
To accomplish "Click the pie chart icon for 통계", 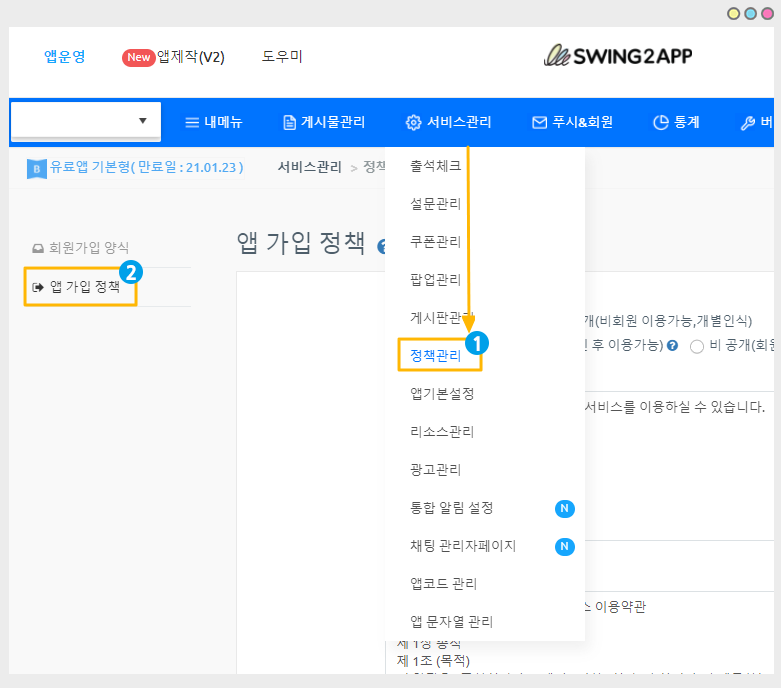I will pyautogui.click(x=660, y=122).
